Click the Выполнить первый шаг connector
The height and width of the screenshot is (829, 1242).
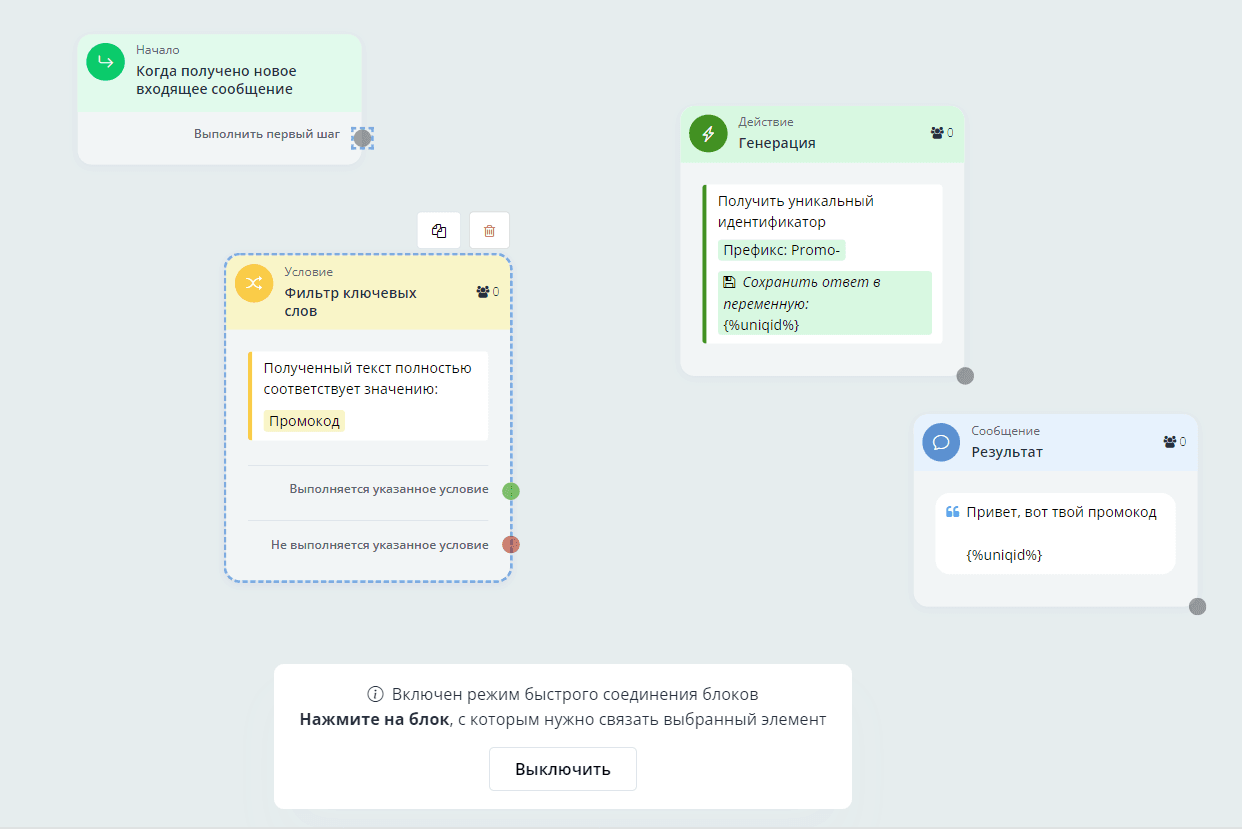tap(362, 138)
